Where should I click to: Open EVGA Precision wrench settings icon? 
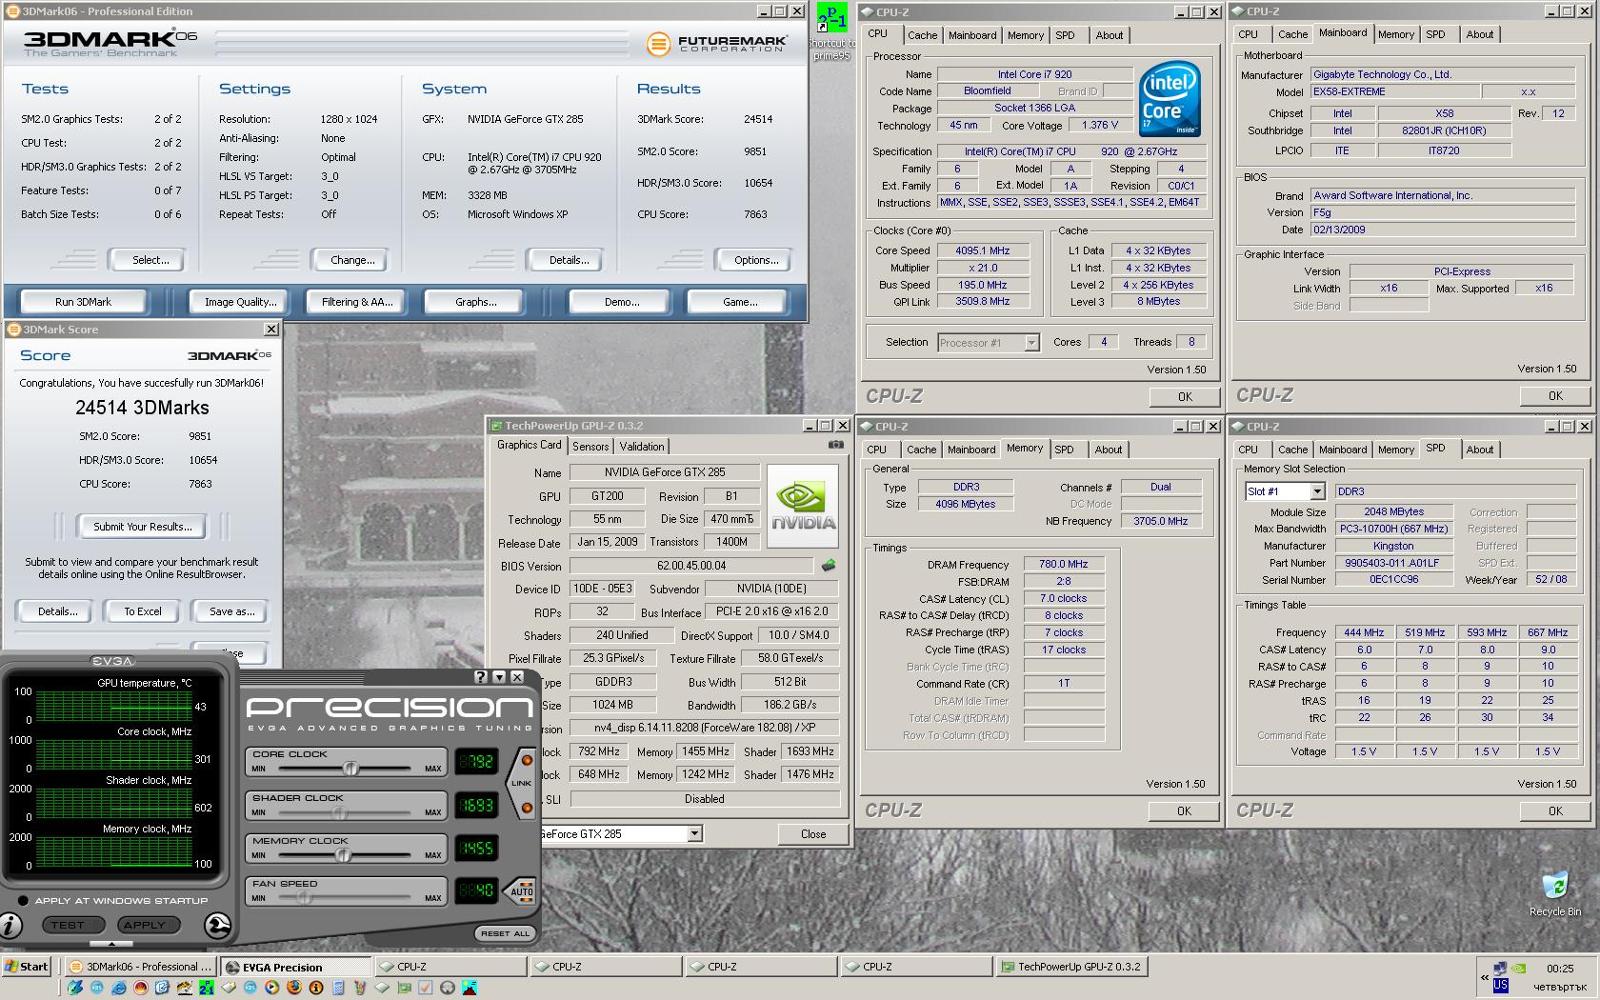pos(218,926)
